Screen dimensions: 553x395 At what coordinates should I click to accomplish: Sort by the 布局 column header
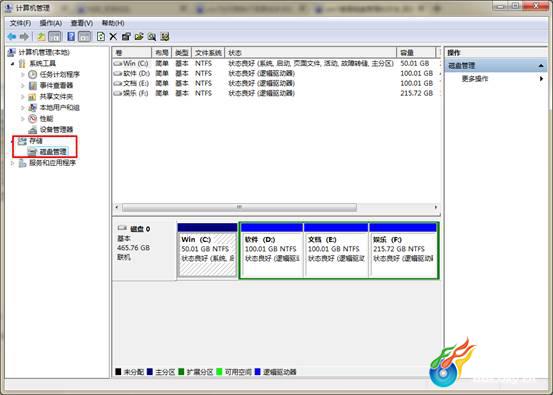click(162, 53)
